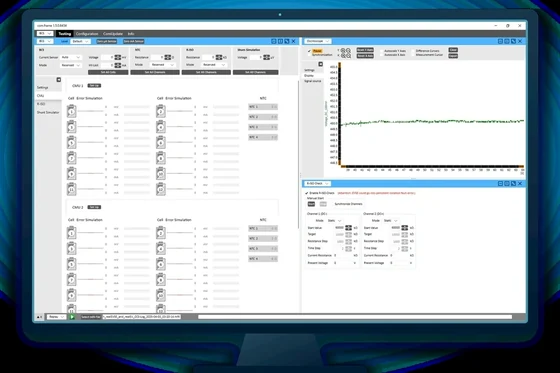The width and height of the screenshot is (560, 373).
Task: Click the CMU 1 Set Up button
Action: (x=94, y=85)
